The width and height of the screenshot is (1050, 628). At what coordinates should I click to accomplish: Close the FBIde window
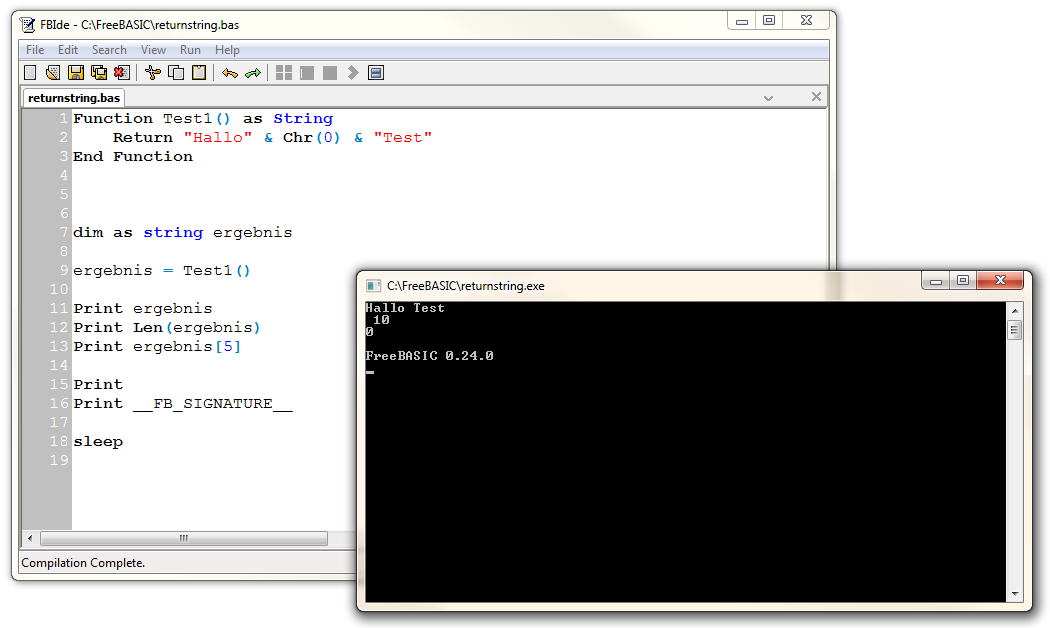806,21
